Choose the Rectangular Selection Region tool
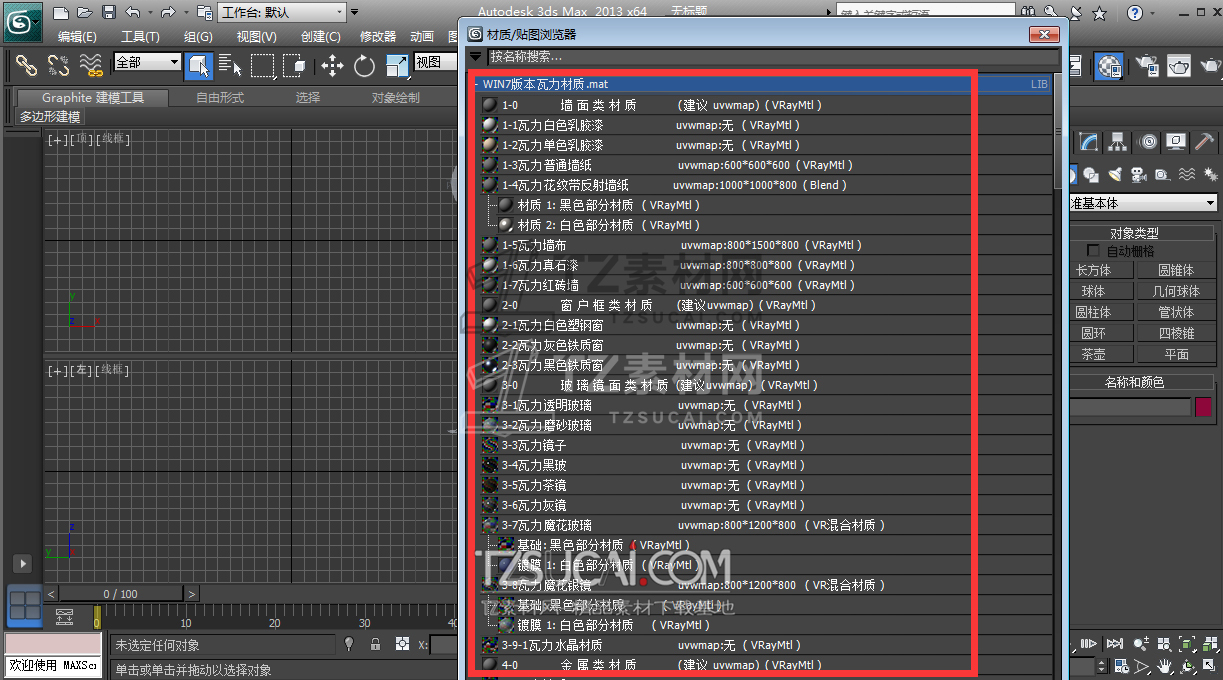The width and height of the screenshot is (1223, 680). [x=262, y=66]
